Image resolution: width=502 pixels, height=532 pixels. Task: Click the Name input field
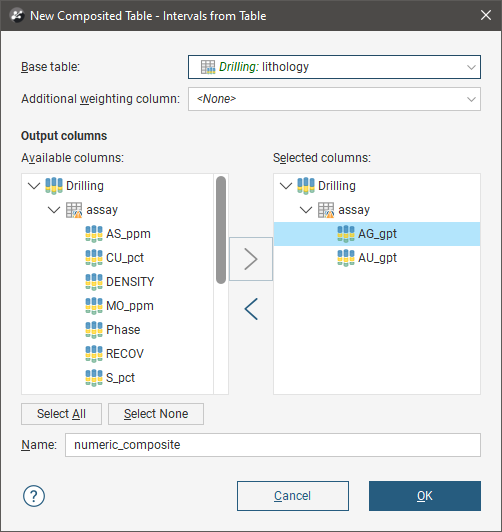pos(273,445)
